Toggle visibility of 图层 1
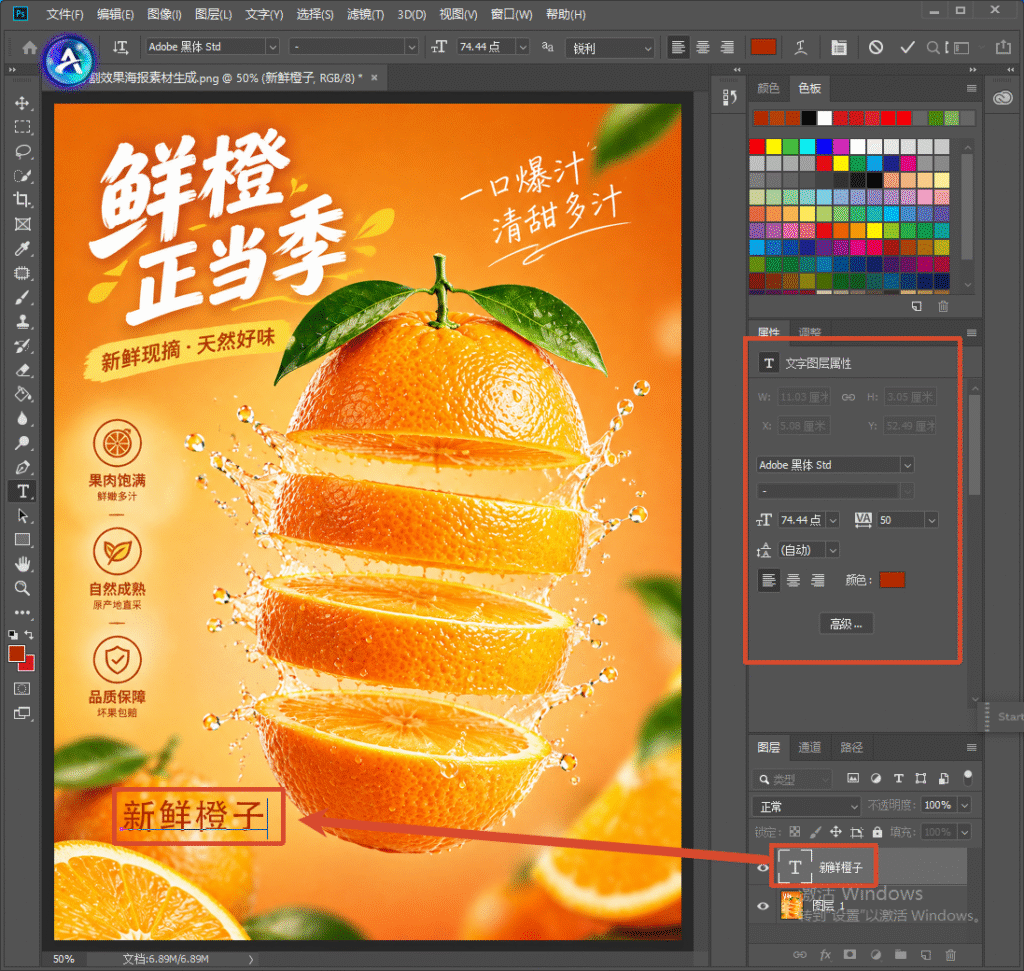 point(762,906)
